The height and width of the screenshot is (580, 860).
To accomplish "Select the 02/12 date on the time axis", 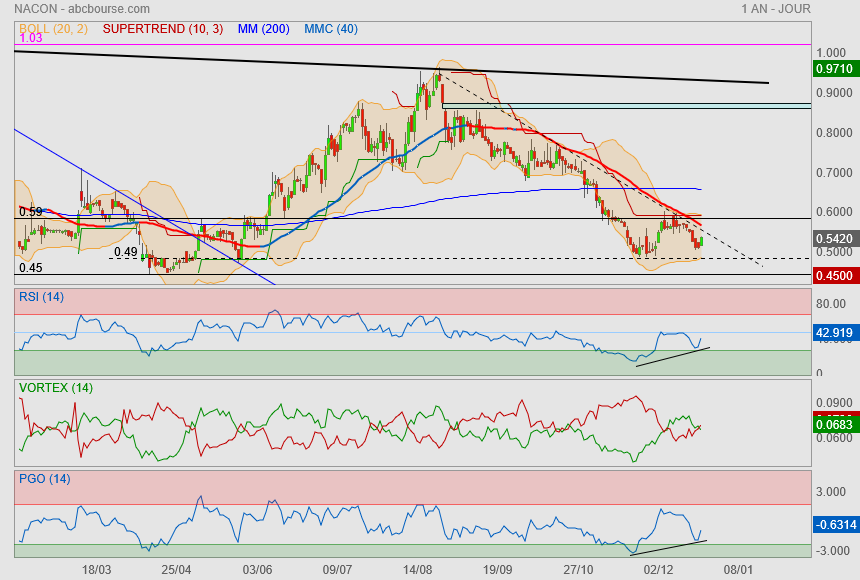I will pyautogui.click(x=658, y=569).
